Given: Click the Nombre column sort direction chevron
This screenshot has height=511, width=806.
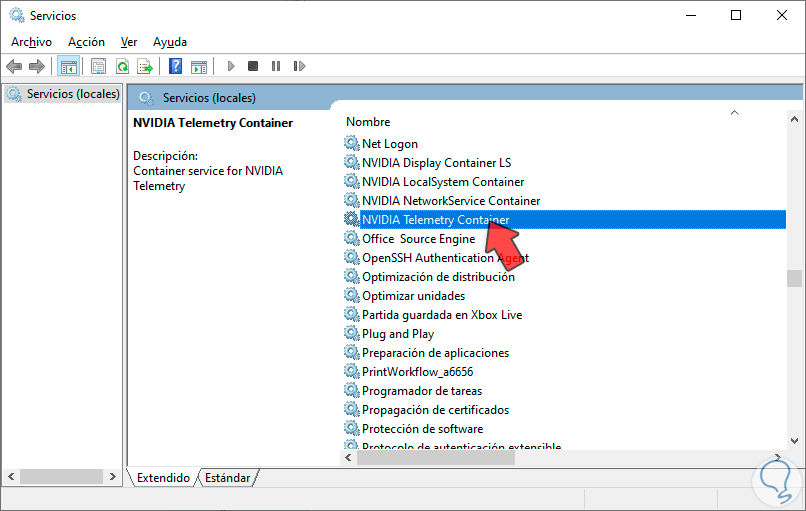Looking at the screenshot, I should (x=735, y=113).
